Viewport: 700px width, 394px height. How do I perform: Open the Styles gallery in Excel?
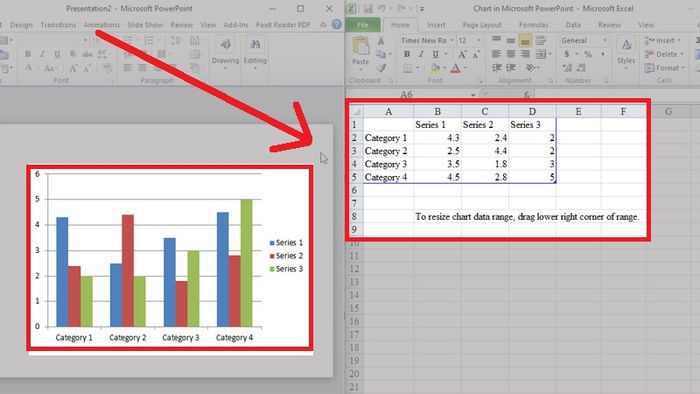tap(626, 50)
